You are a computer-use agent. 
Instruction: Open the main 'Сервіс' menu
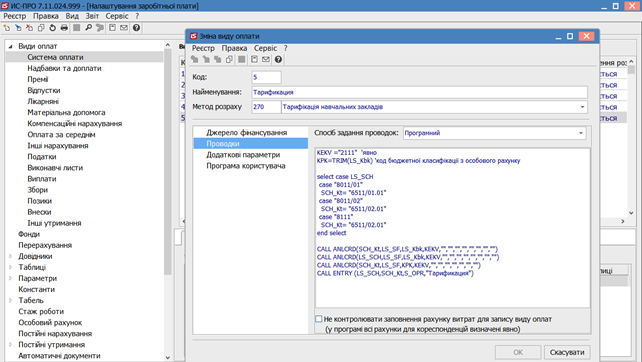click(117, 16)
